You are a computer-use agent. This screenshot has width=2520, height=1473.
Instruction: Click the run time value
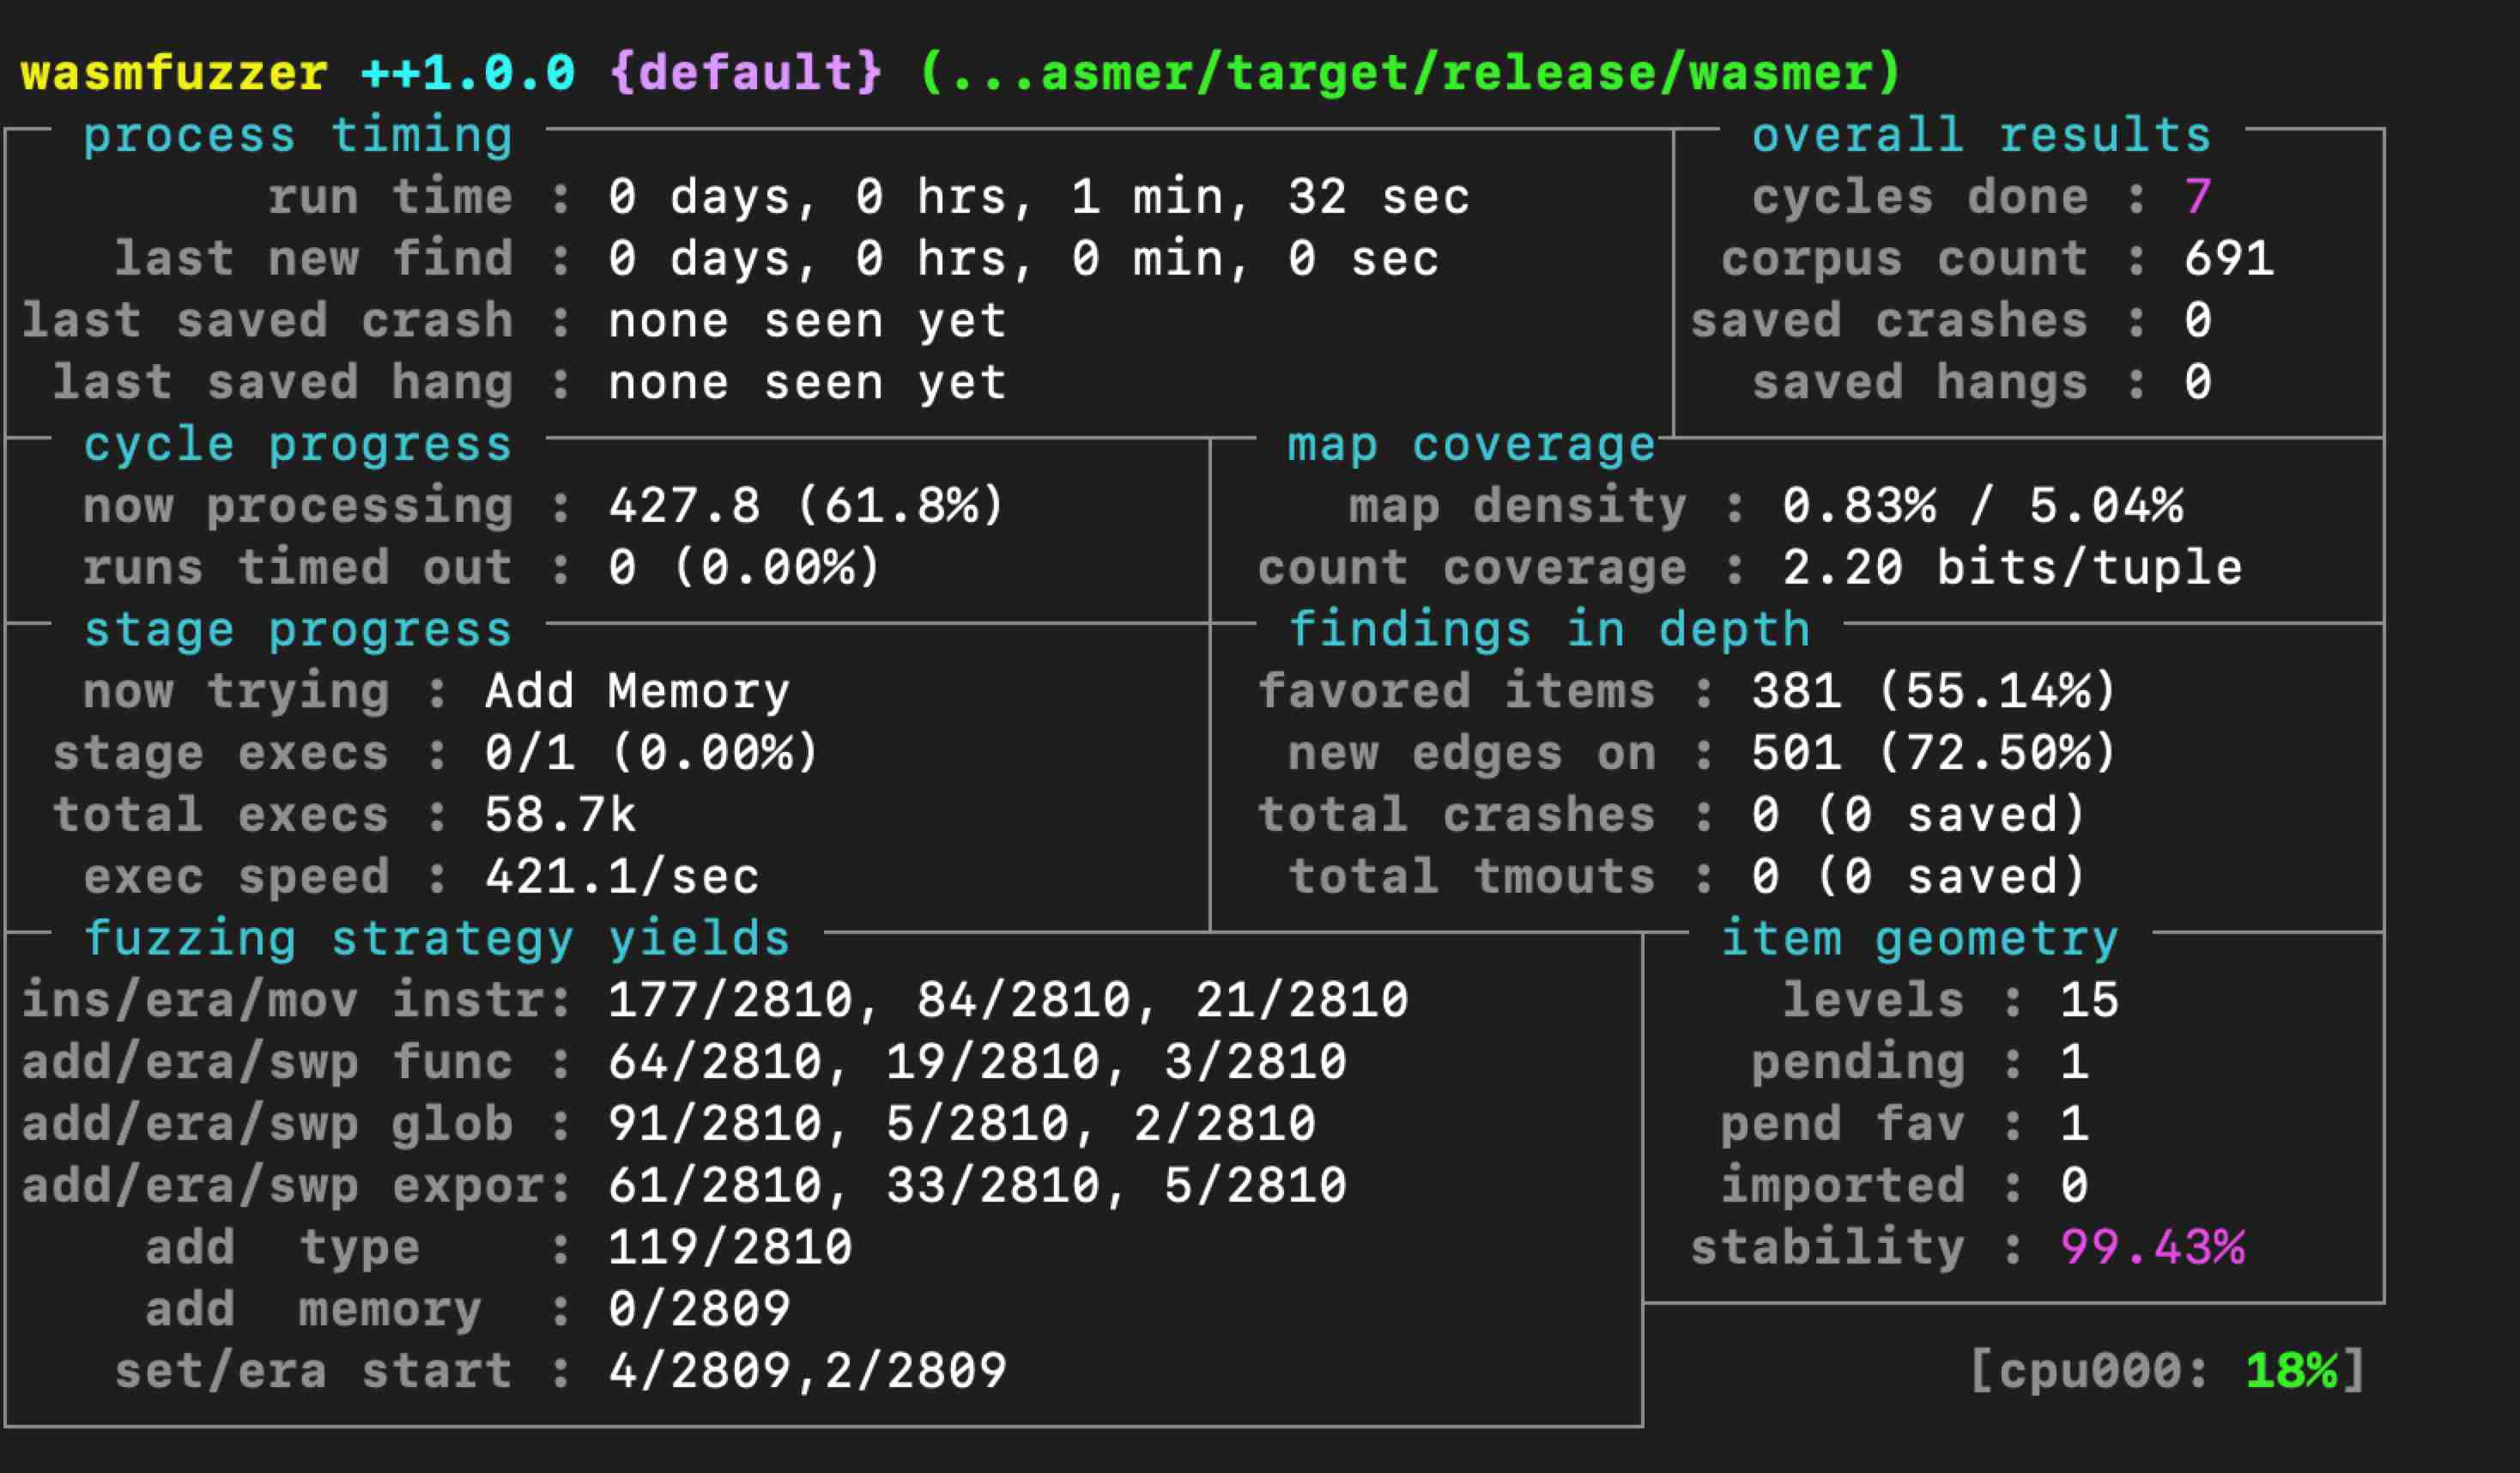coord(1038,197)
